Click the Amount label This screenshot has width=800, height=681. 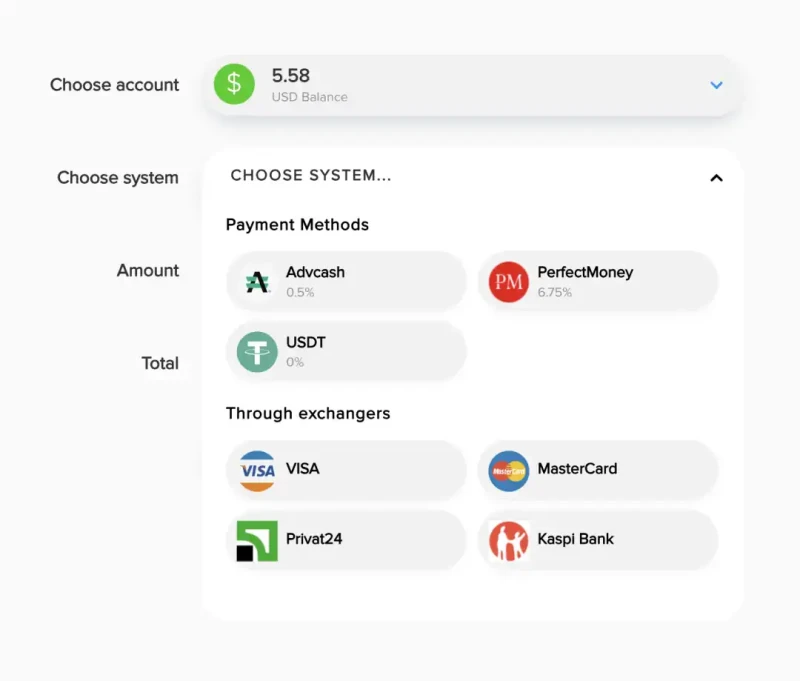pos(148,270)
